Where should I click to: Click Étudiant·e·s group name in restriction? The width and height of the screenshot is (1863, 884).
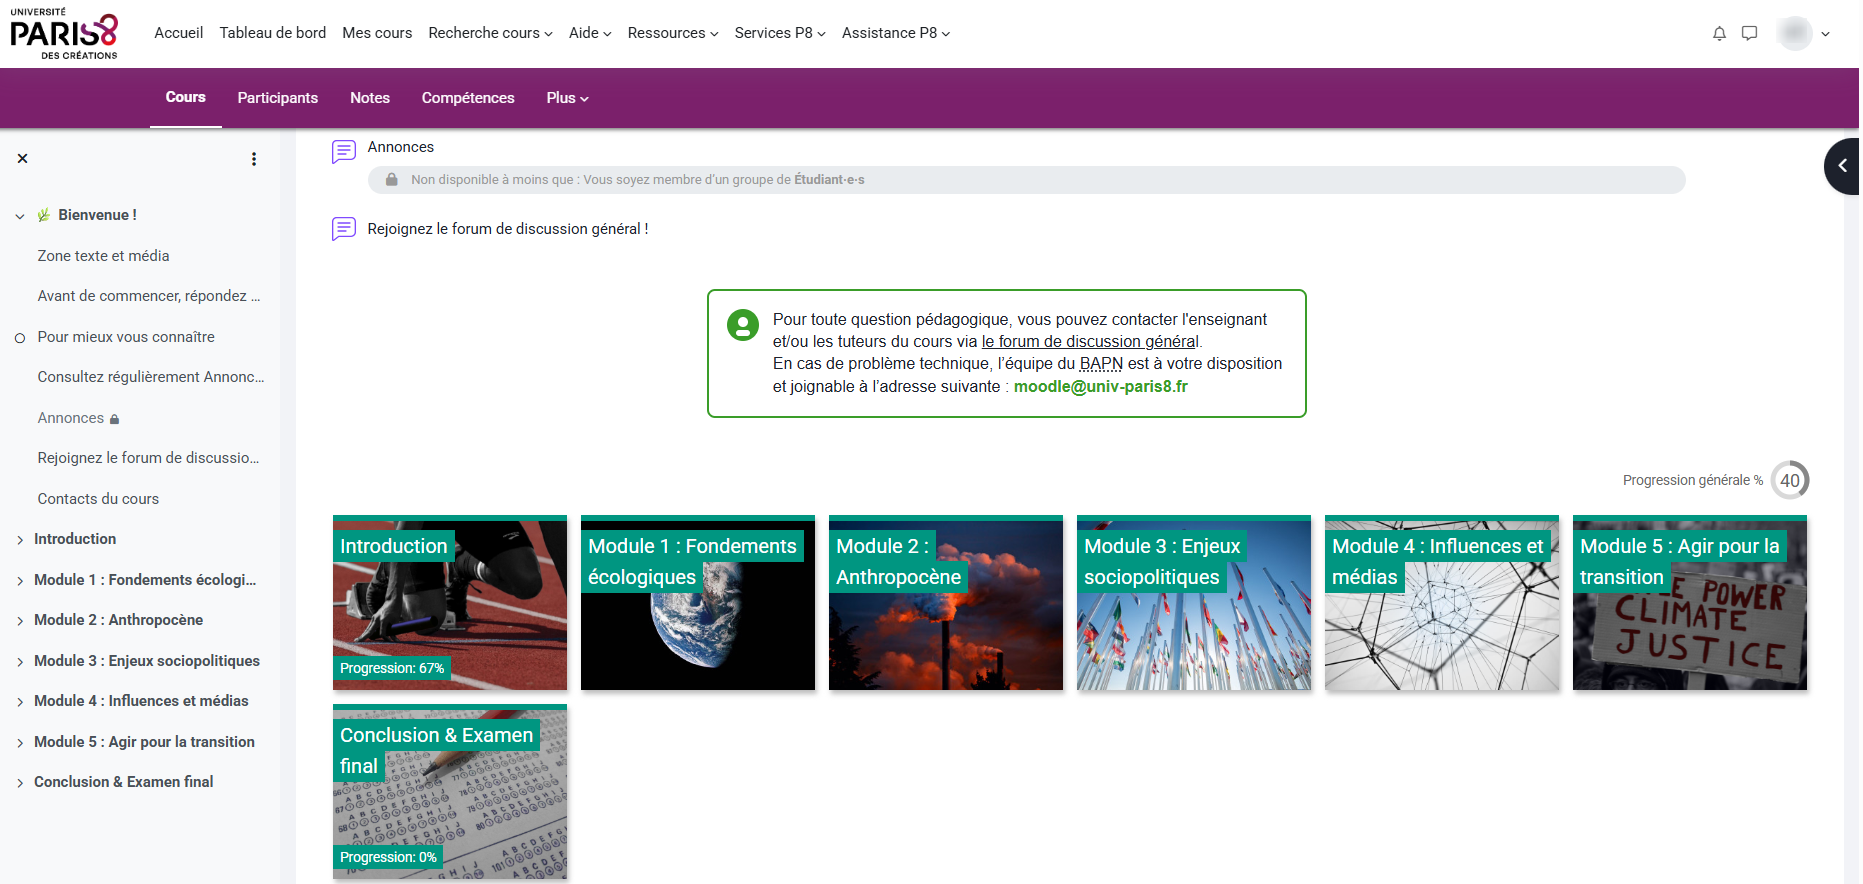coord(829,180)
